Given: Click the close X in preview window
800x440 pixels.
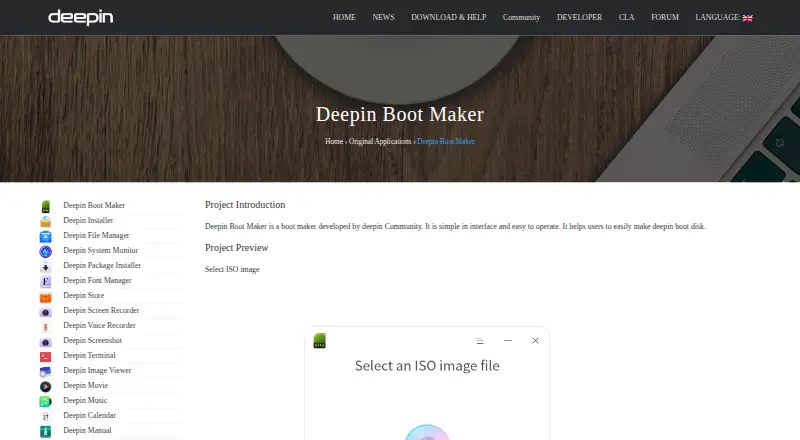Looking at the screenshot, I should coord(535,340).
